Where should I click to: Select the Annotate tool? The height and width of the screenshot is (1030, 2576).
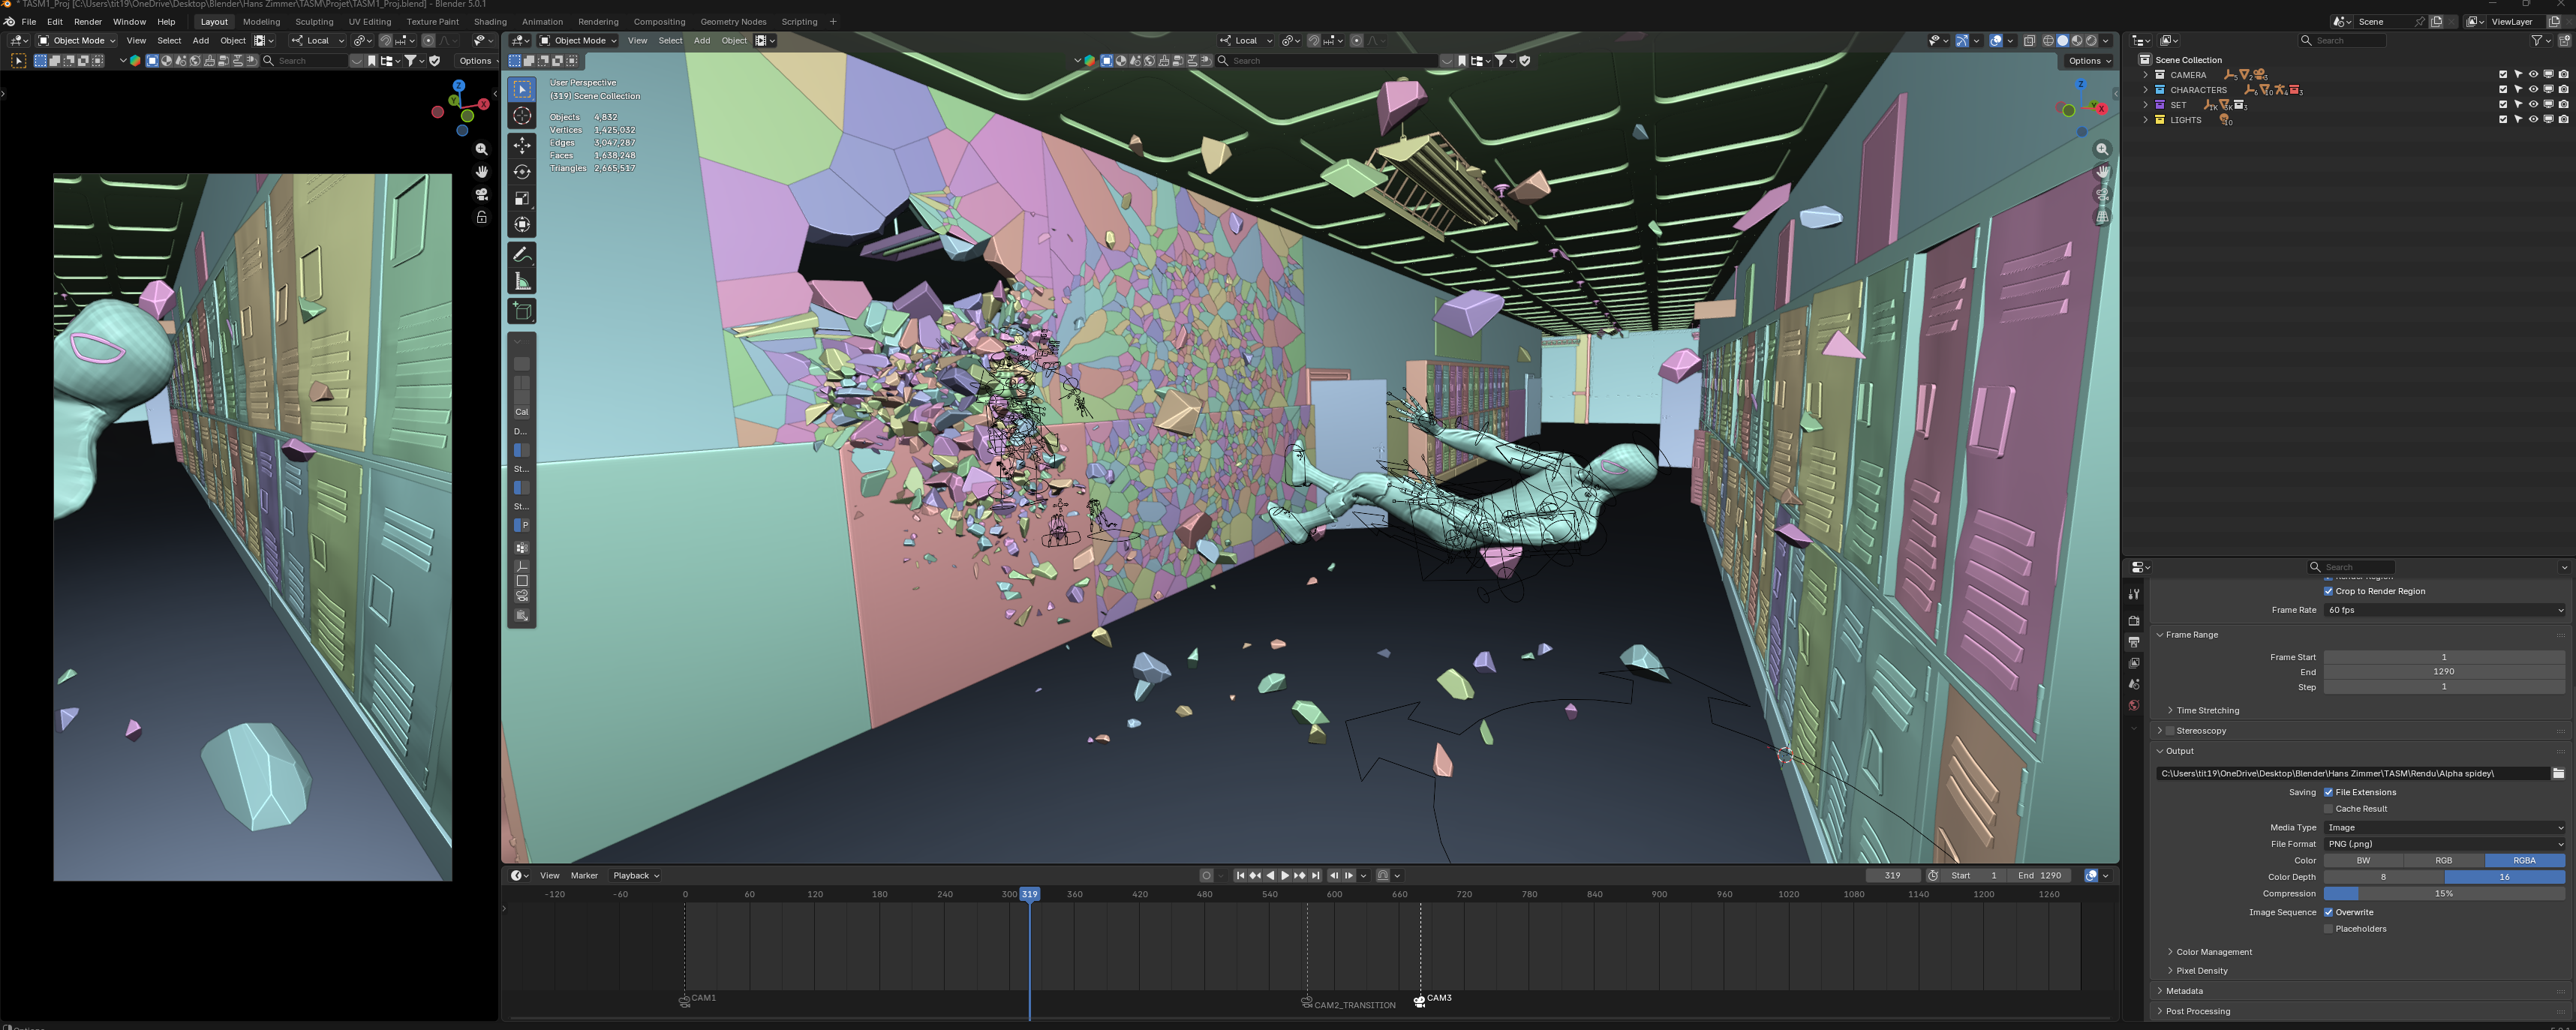pyautogui.click(x=521, y=254)
